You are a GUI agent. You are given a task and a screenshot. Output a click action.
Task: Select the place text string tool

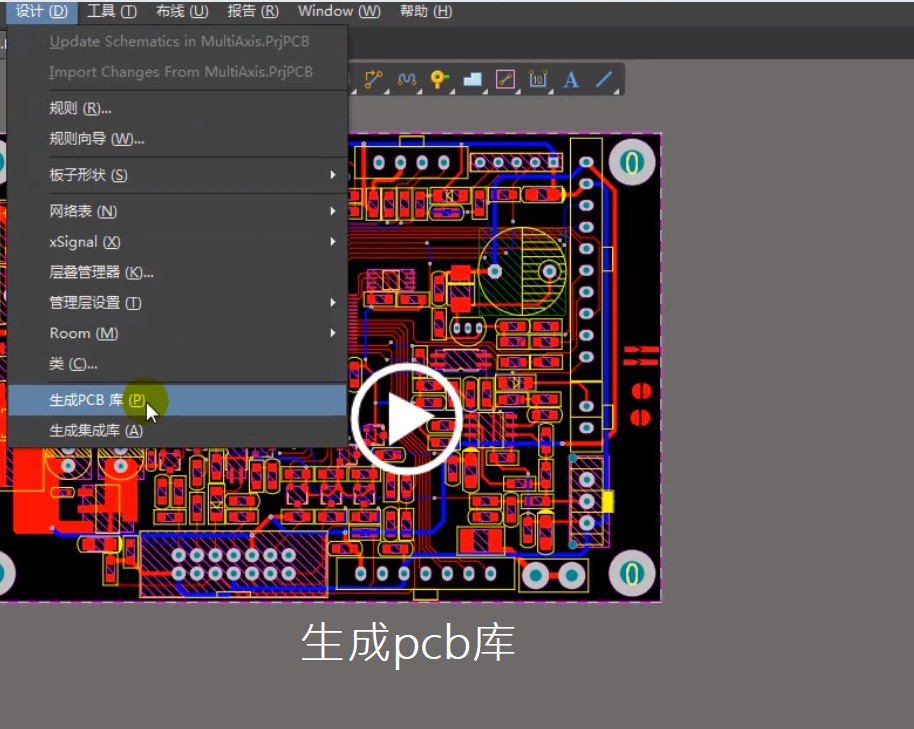[x=570, y=79]
